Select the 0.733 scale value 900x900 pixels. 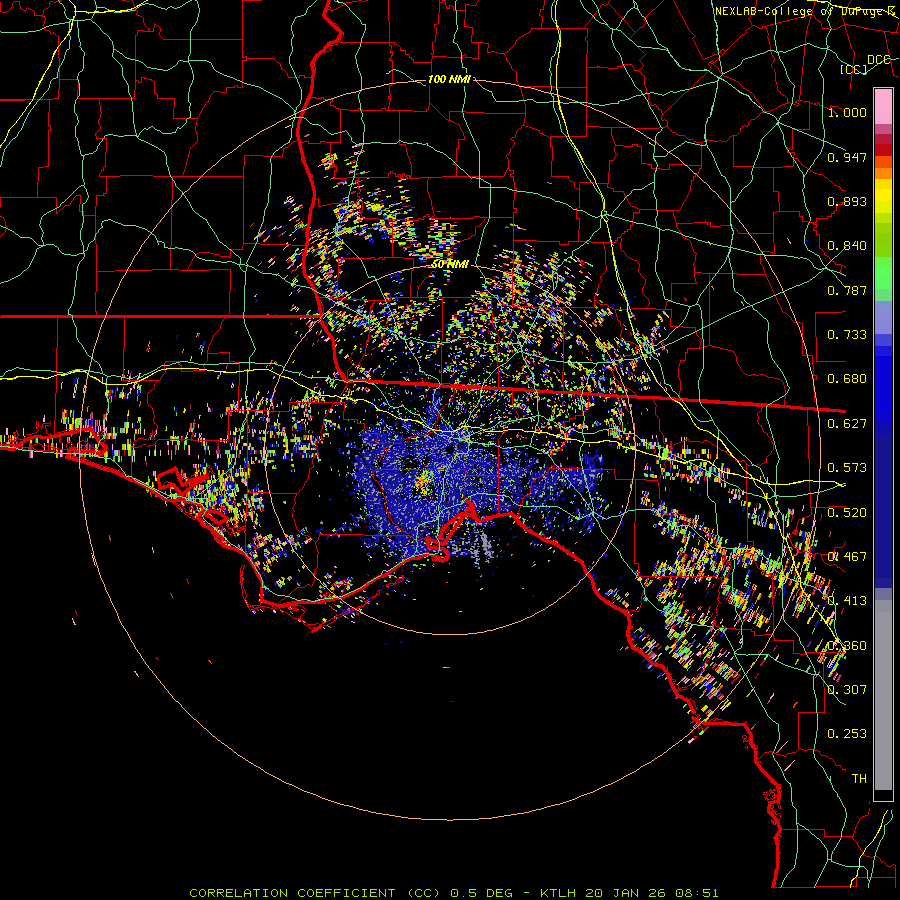tap(847, 335)
